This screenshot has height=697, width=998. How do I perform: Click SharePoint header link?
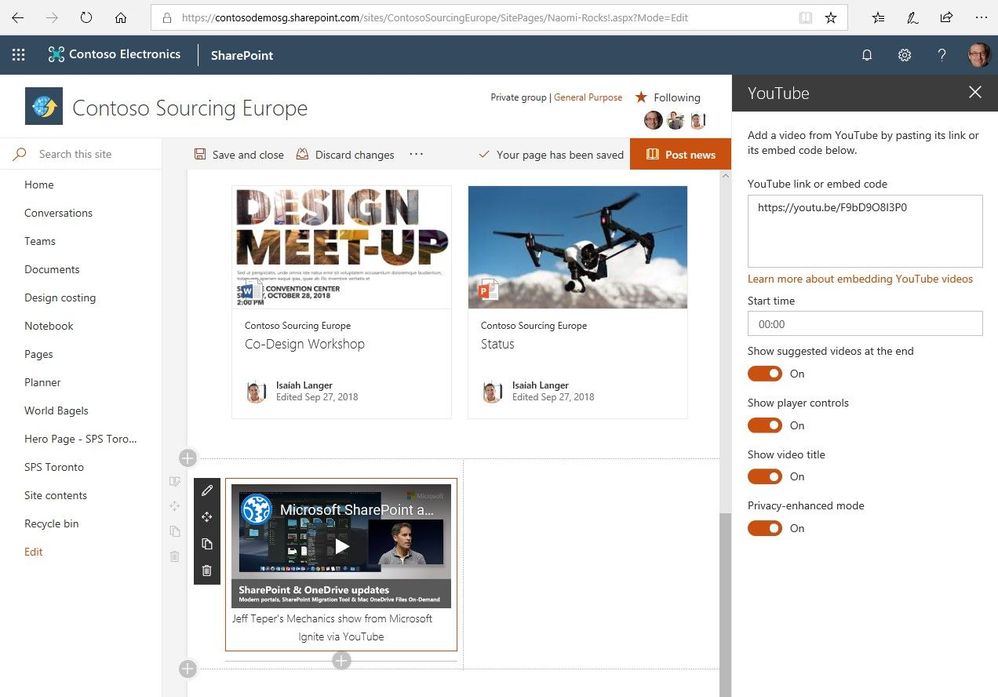pyautogui.click(x=242, y=55)
